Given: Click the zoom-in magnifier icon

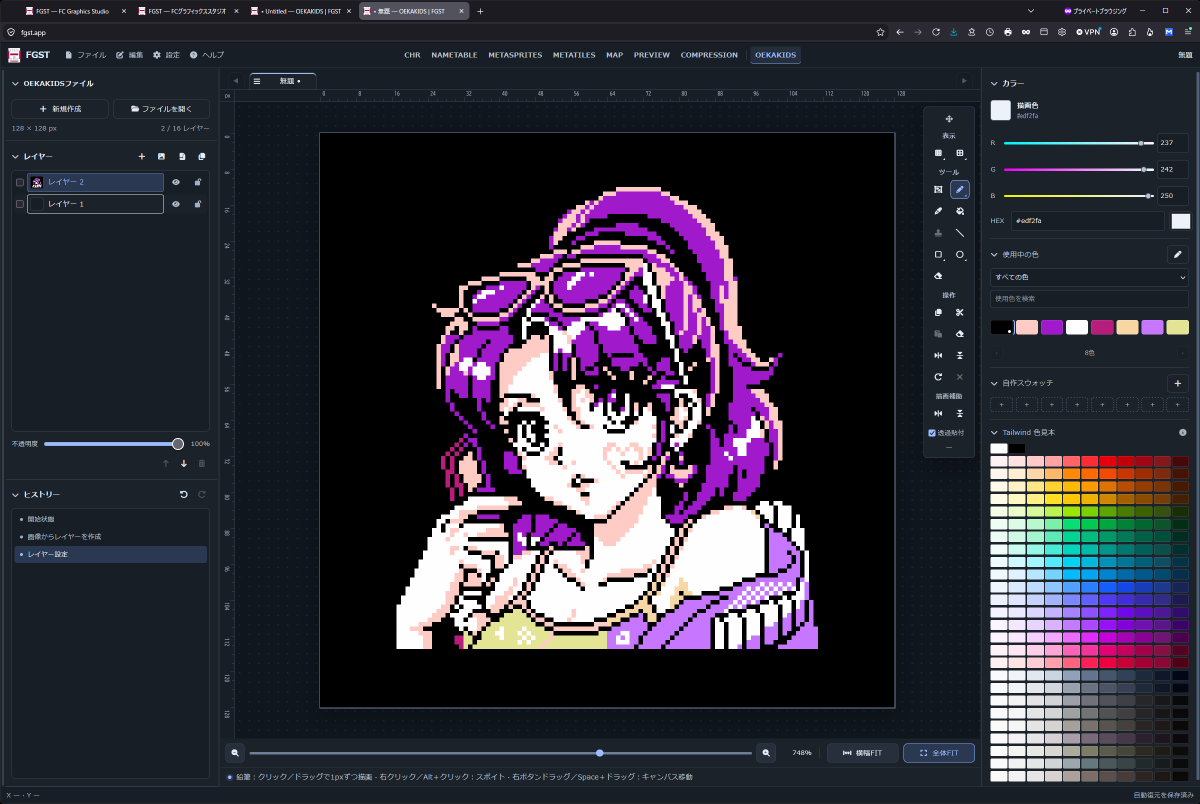Looking at the screenshot, I should coord(767,753).
